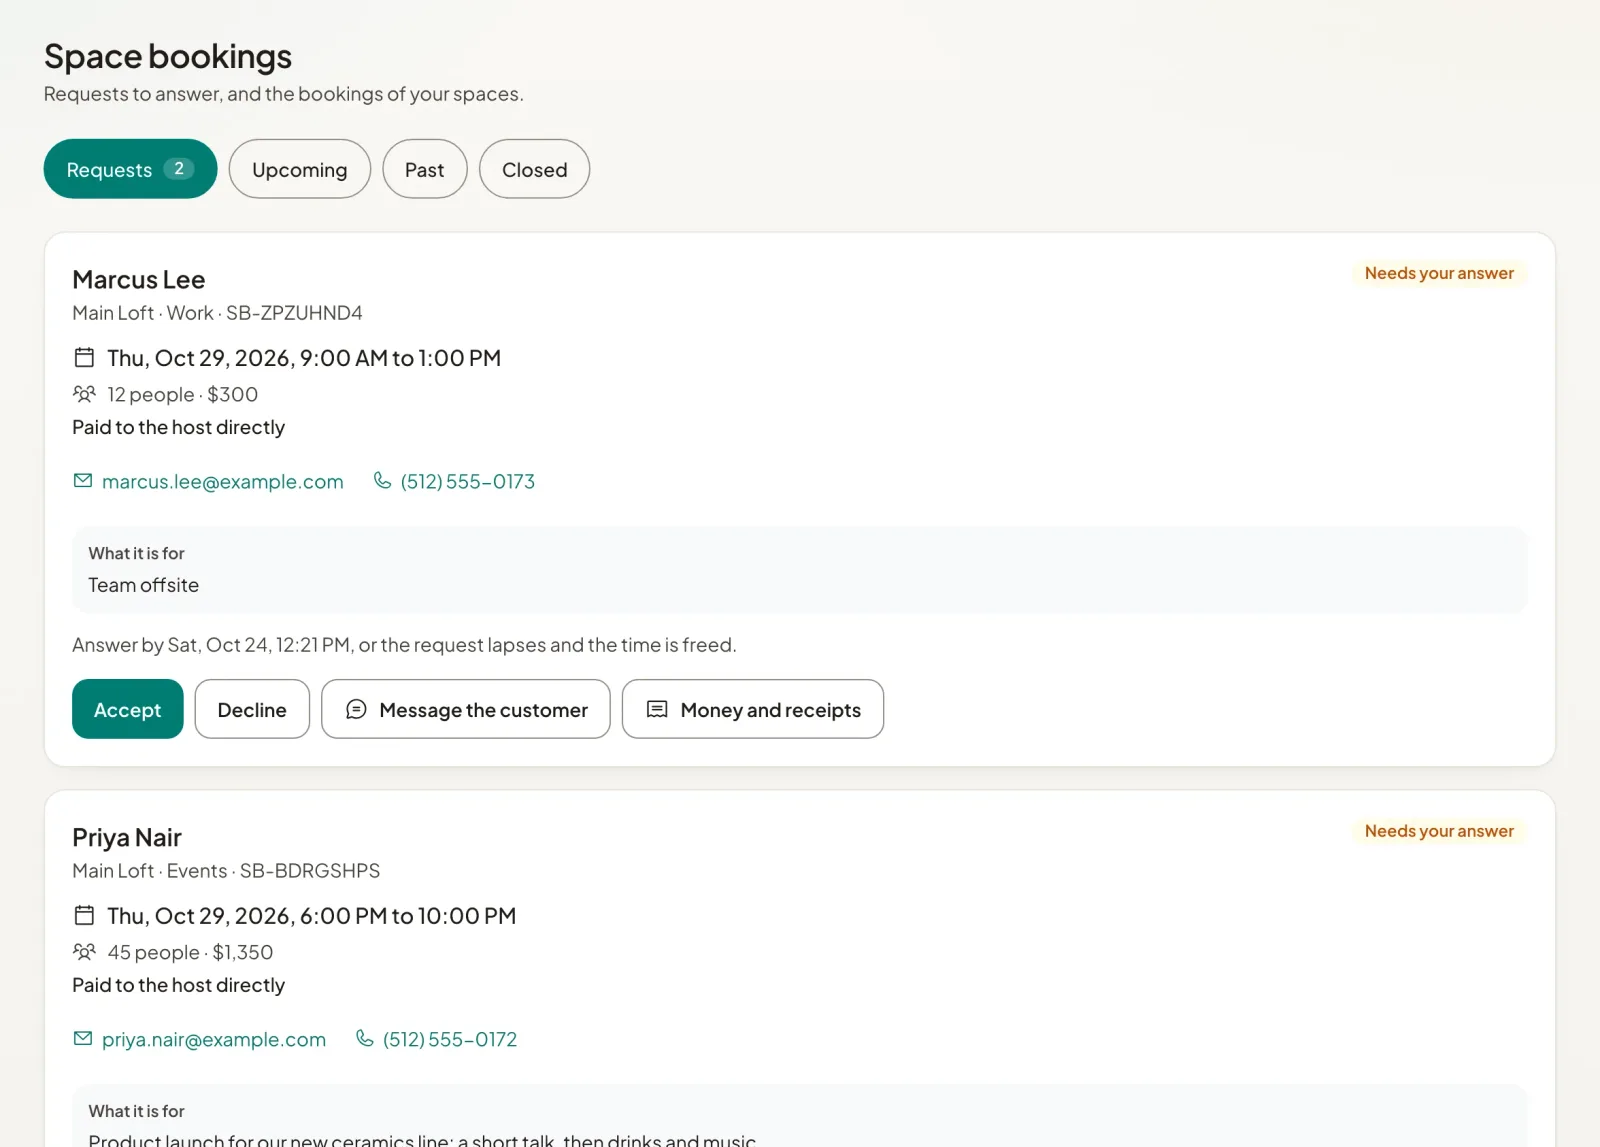1600x1147 pixels.
Task: Click the chat bubble icon in Message button
Action: pyautogui.click(x=356, y=709)
